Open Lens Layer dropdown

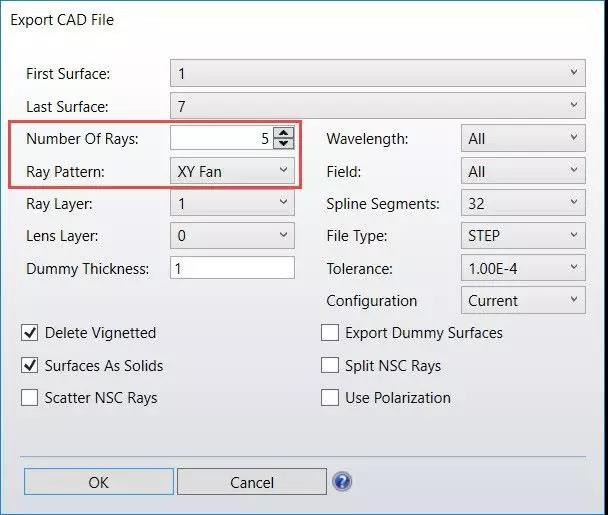coord(232,235)
